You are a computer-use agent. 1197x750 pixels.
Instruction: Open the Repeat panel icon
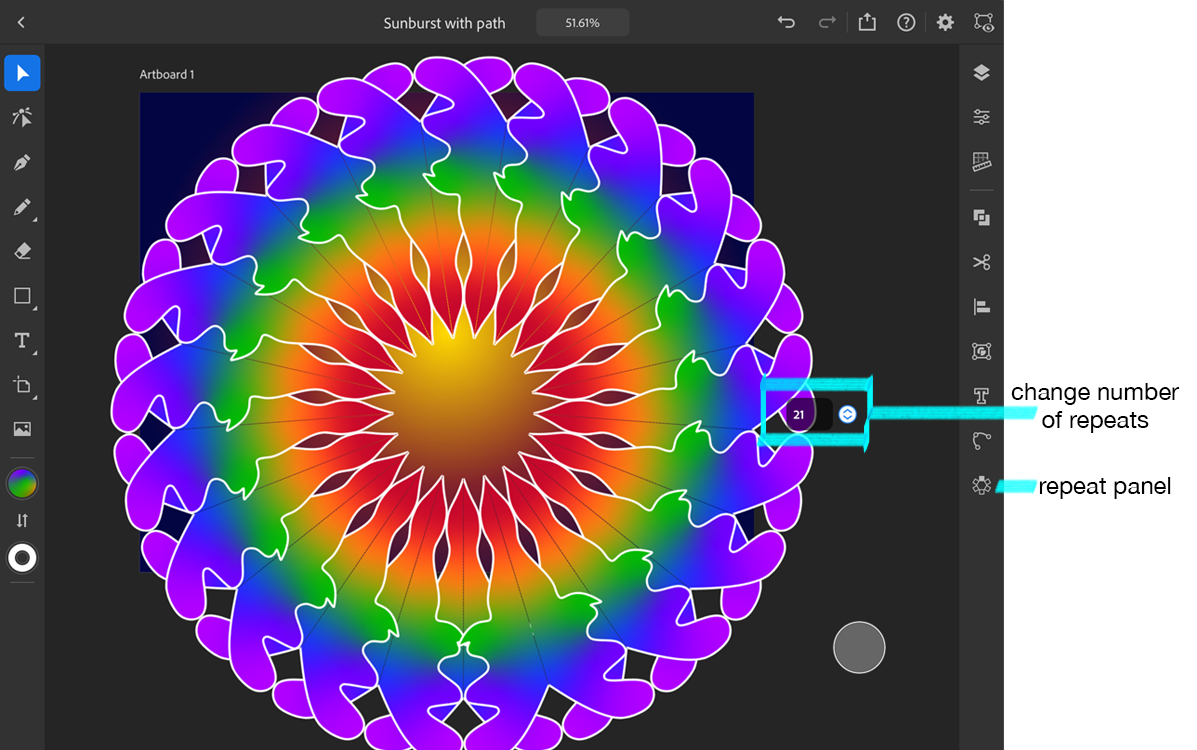click(981, 485)
